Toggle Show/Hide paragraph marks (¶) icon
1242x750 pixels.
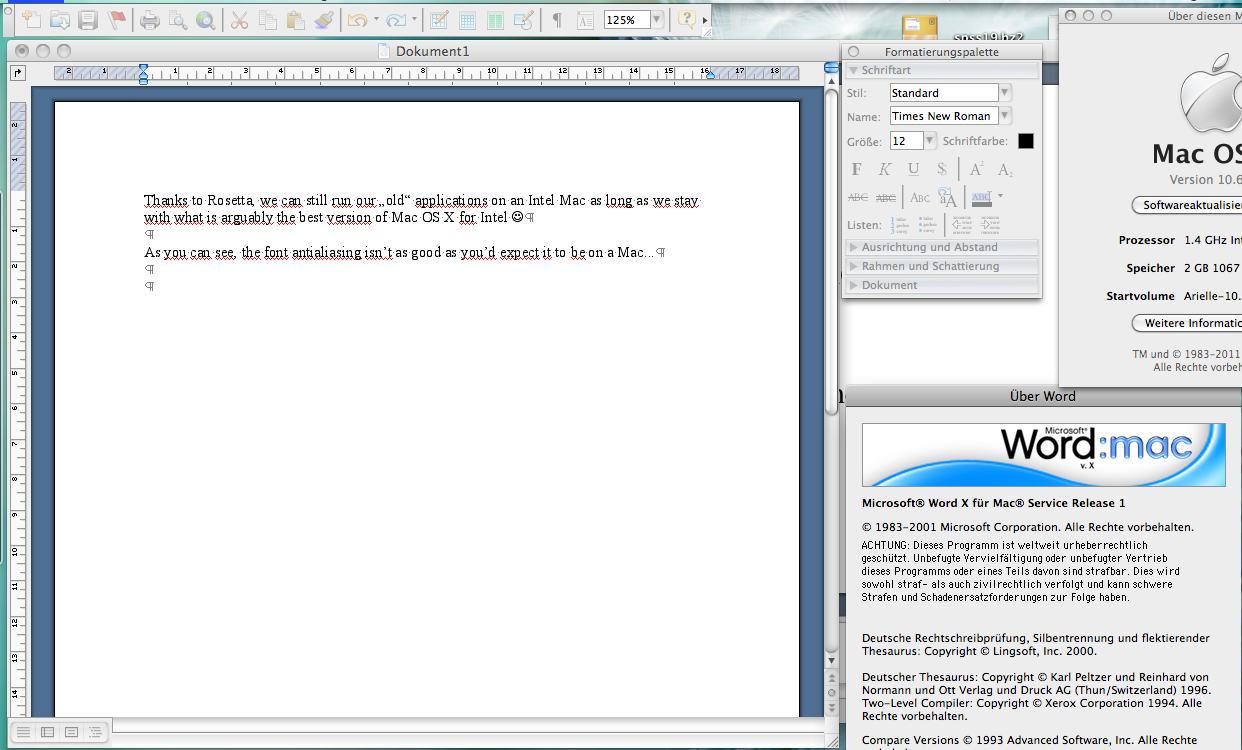click(557, 19)
